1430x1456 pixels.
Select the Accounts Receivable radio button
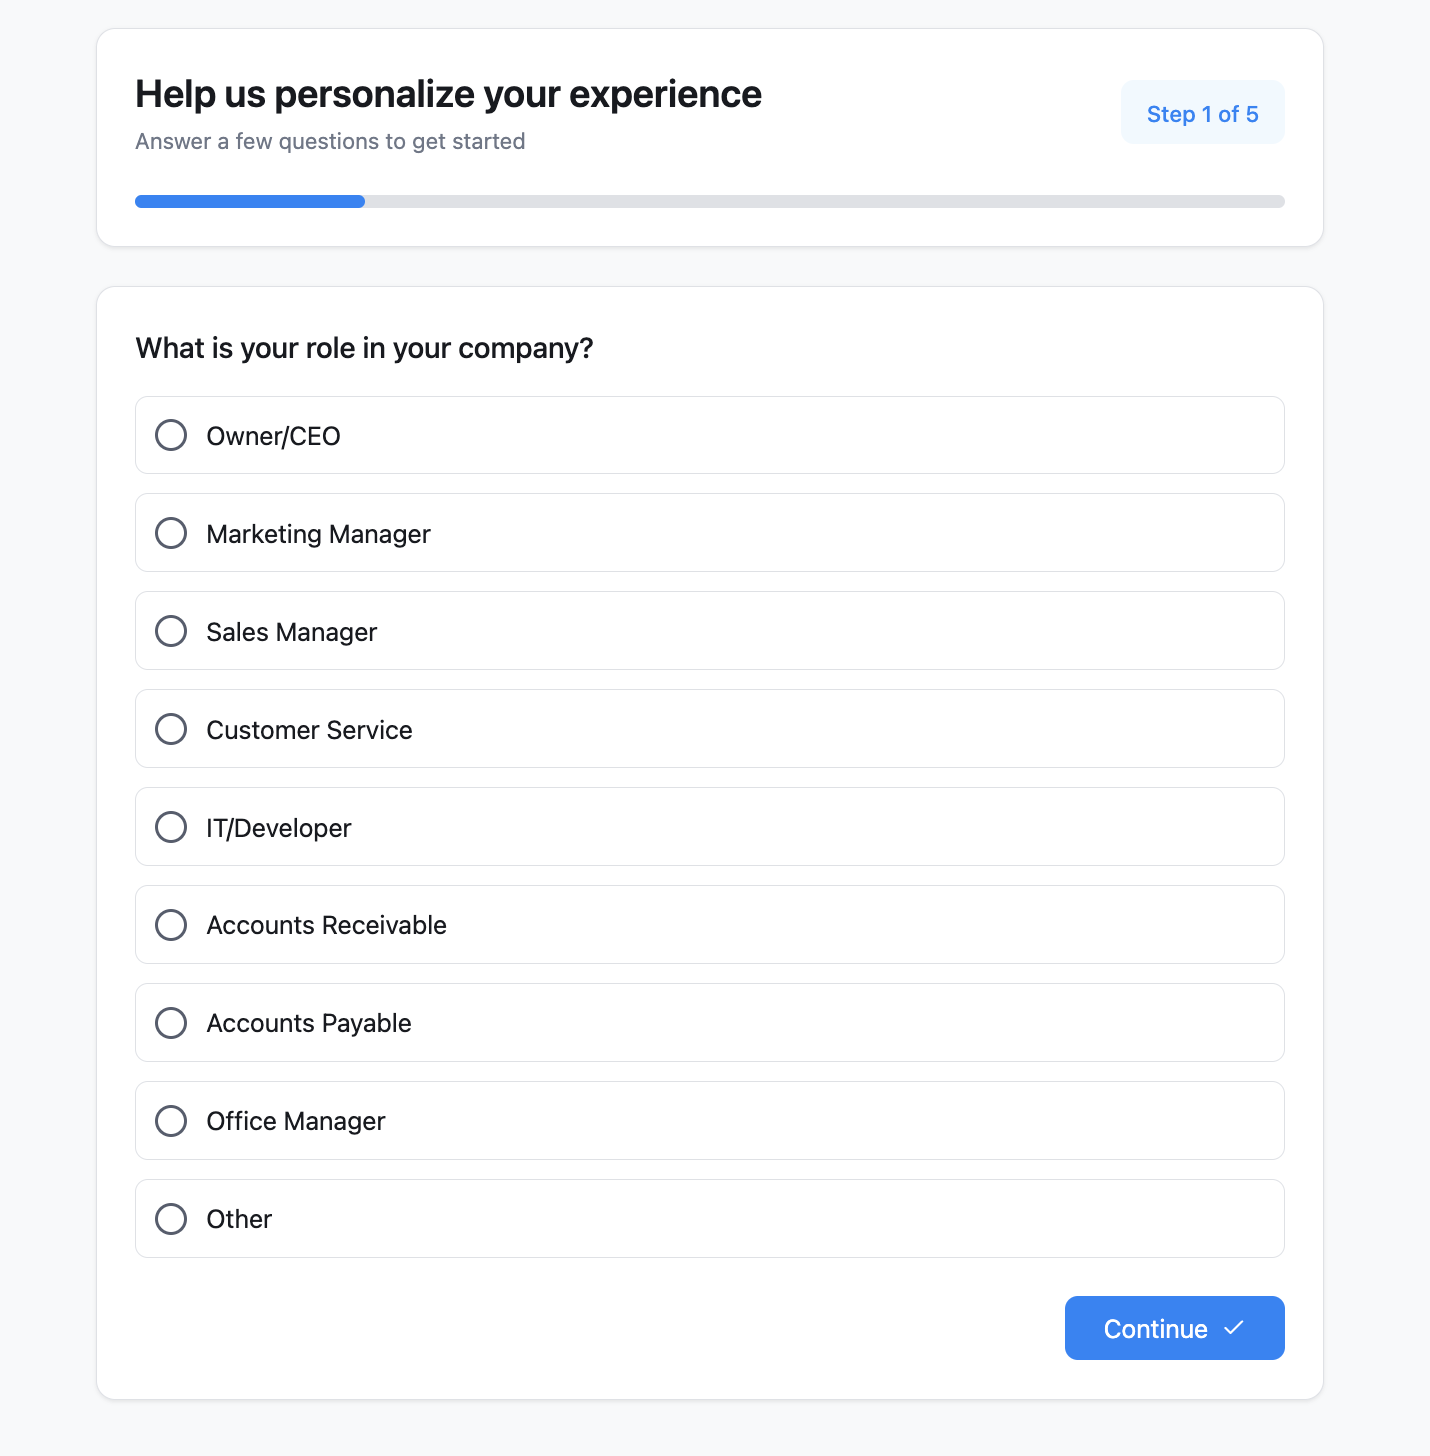click(x=170, y=925)
